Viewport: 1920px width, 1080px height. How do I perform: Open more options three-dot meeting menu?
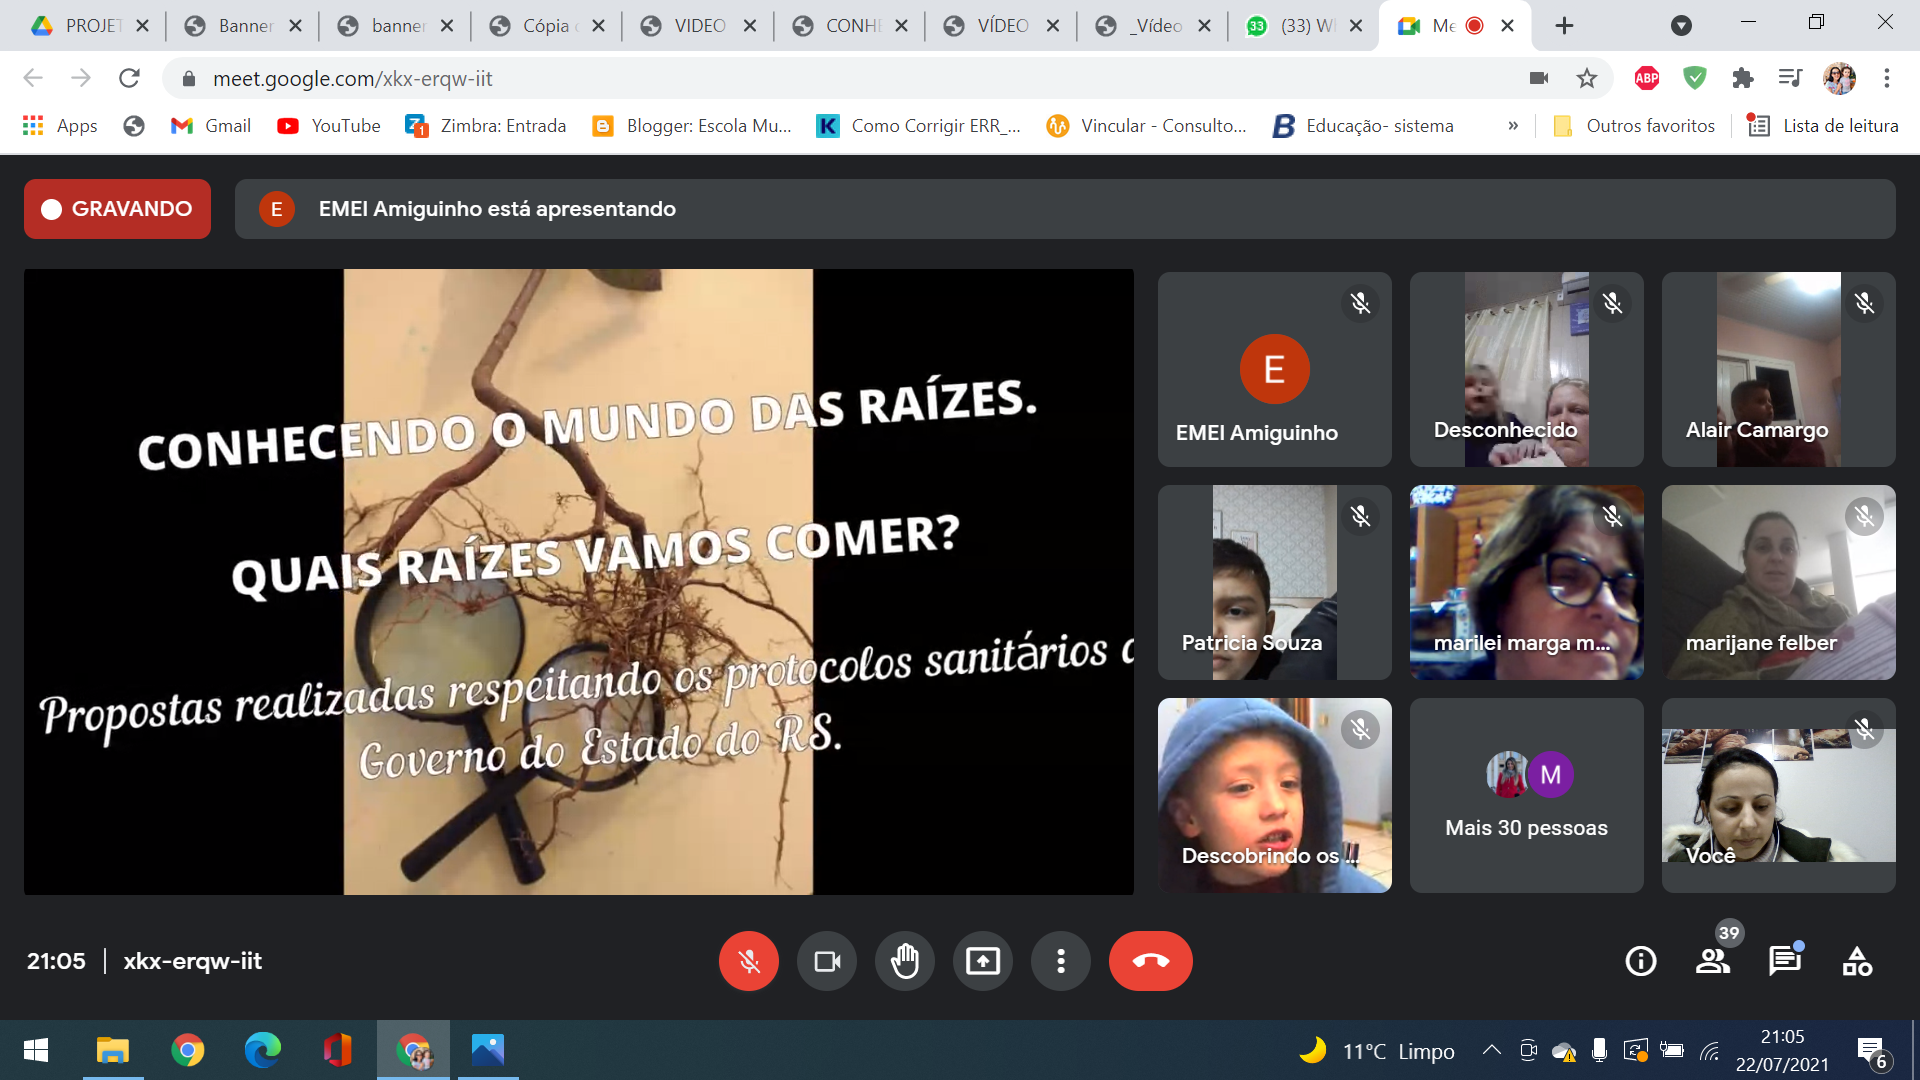click(x=1060, y=961)
